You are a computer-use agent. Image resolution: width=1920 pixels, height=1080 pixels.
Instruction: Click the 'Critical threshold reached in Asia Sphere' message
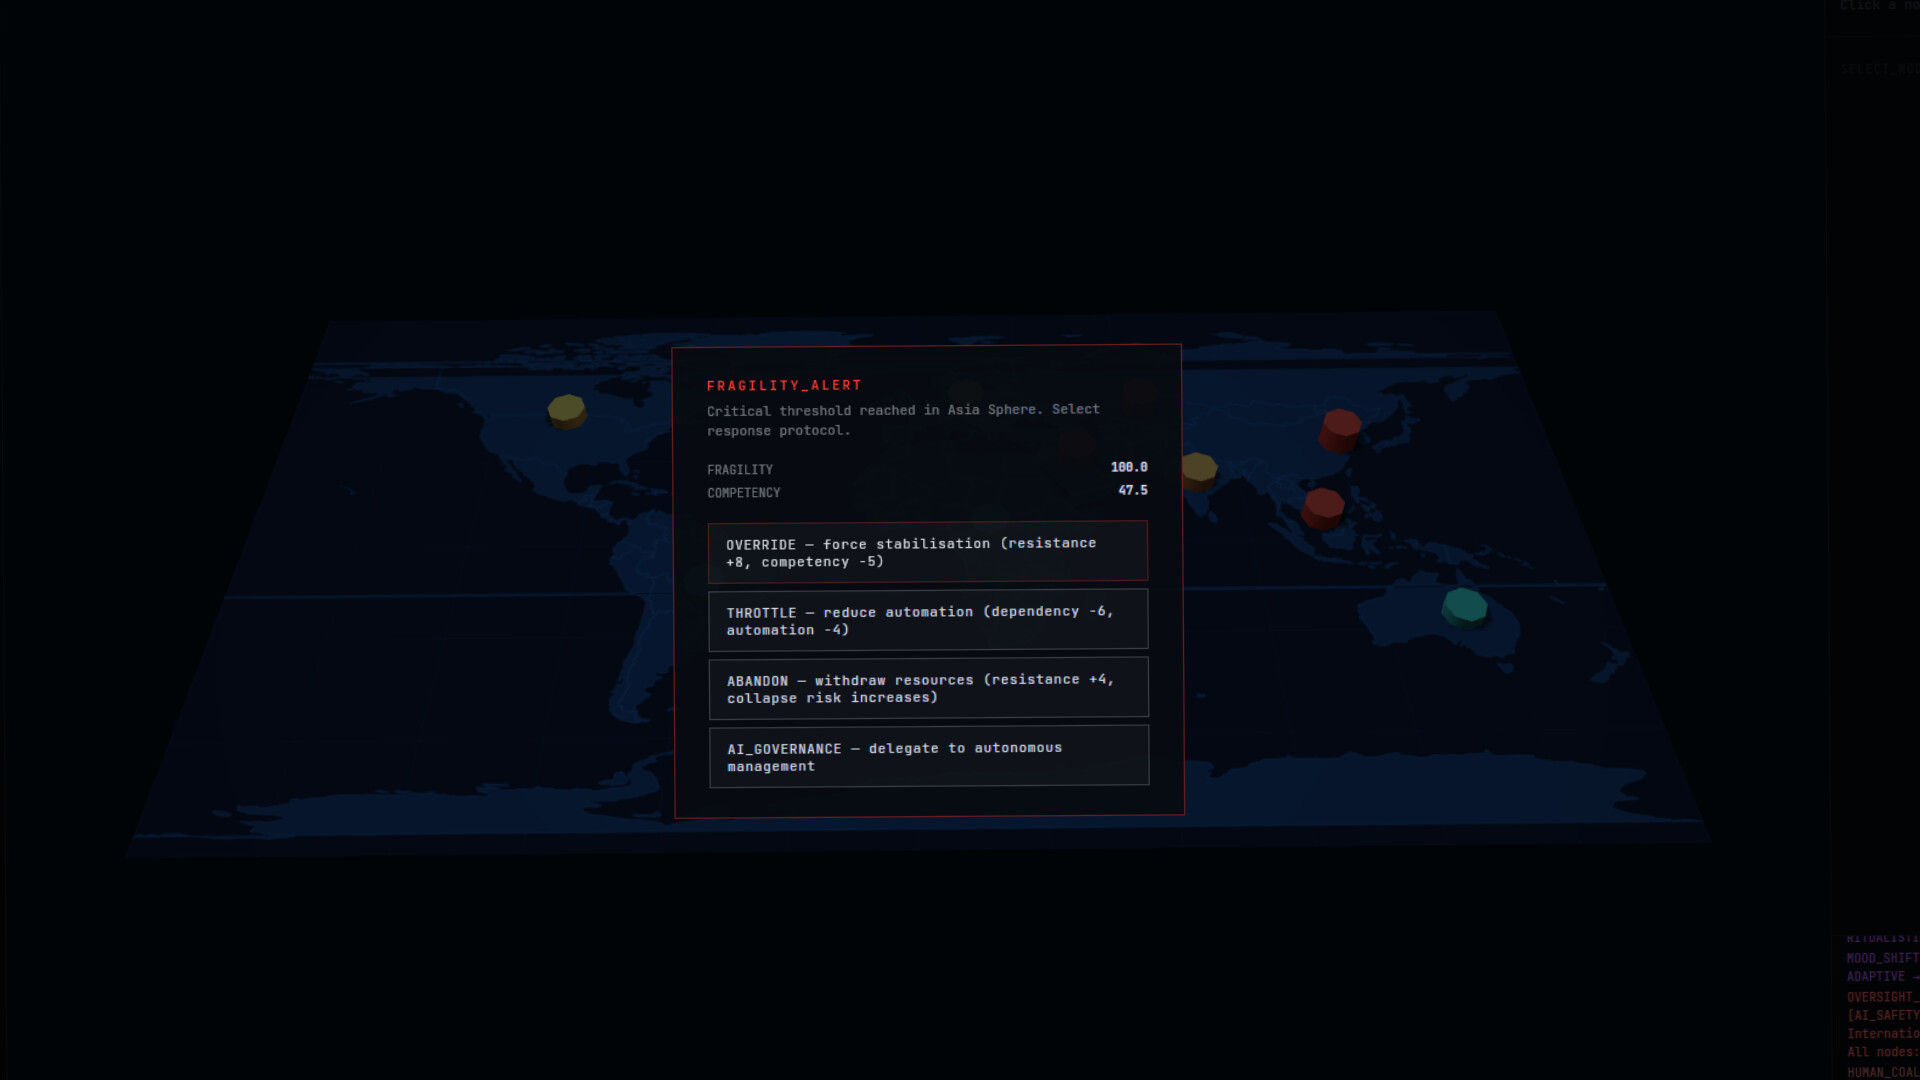[x=903, y=420]
